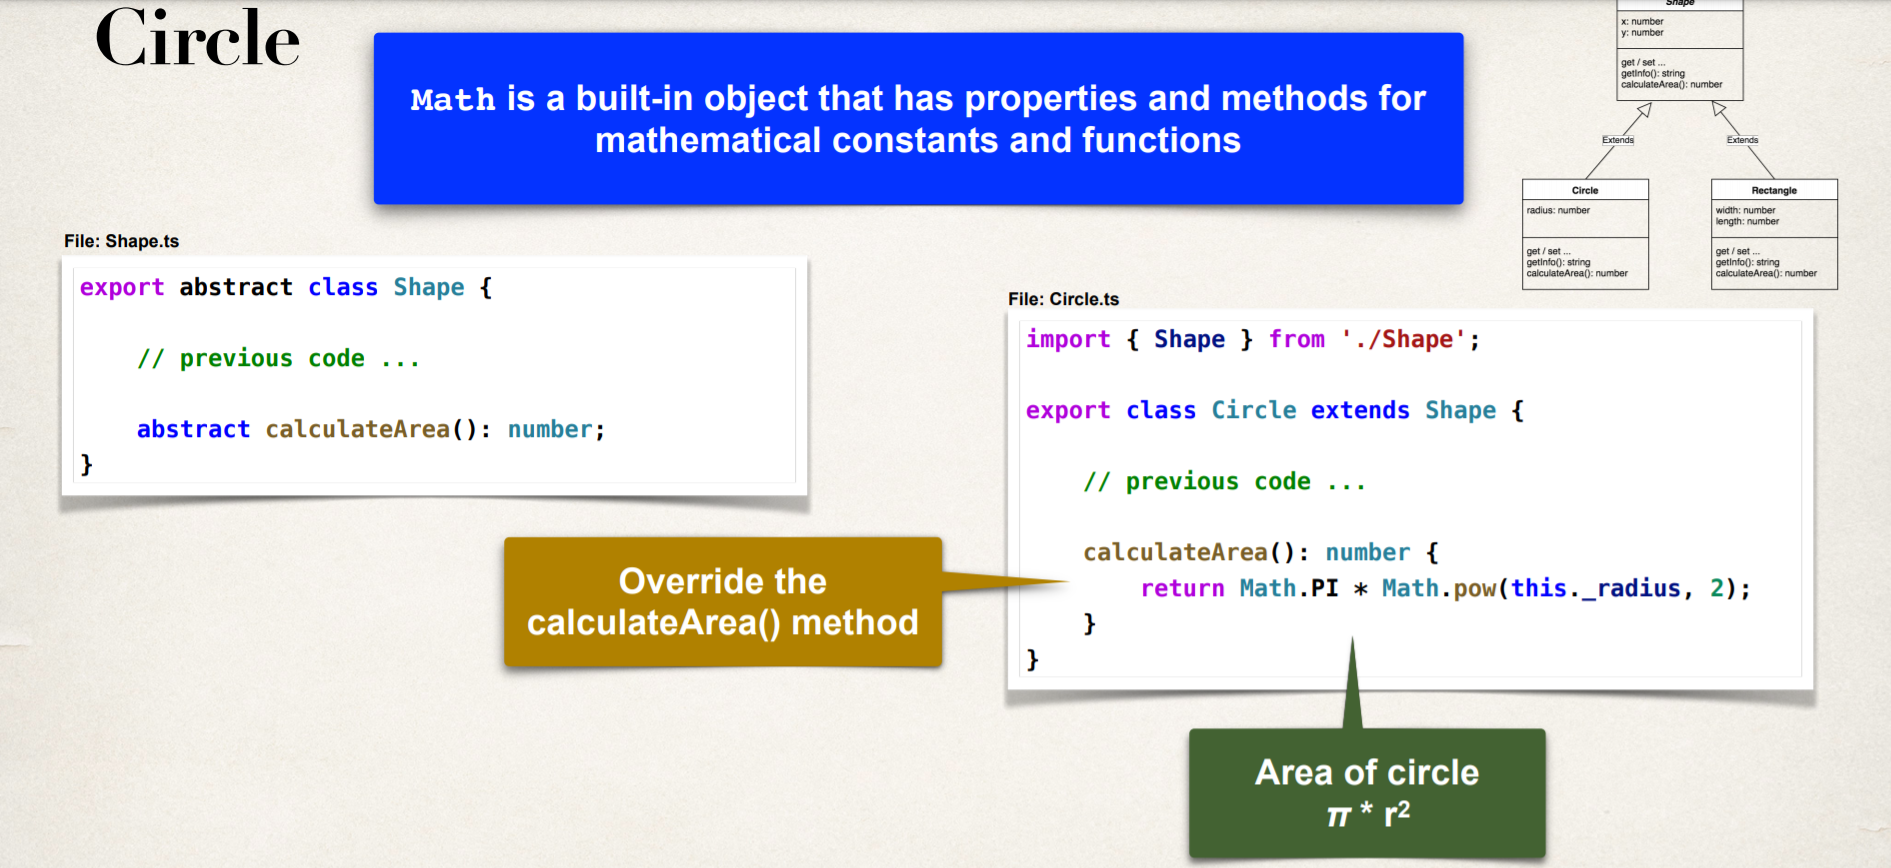Click "getInfo(): string" in UML Rectangle box

tap(1750, 262)
